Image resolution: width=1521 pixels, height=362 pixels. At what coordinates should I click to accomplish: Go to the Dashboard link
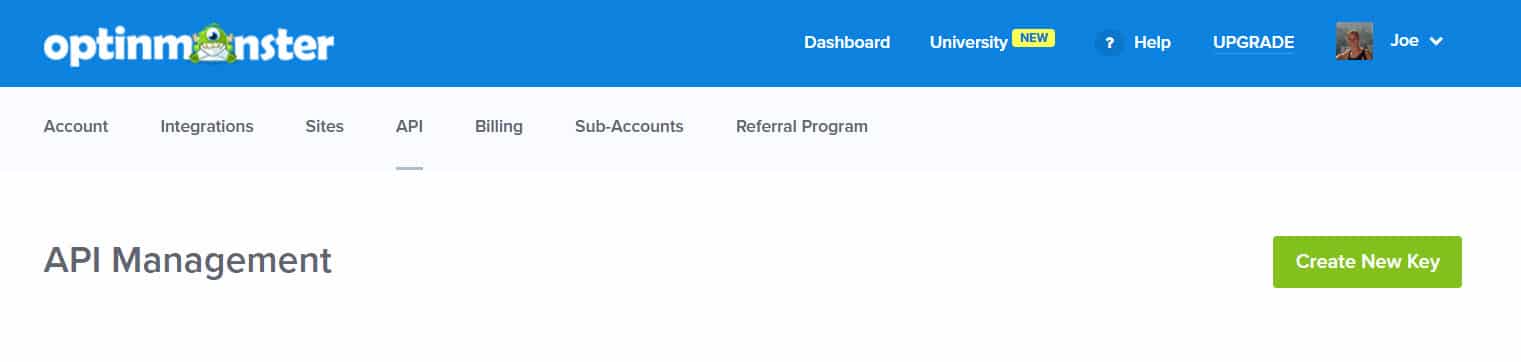coord(847,42)
